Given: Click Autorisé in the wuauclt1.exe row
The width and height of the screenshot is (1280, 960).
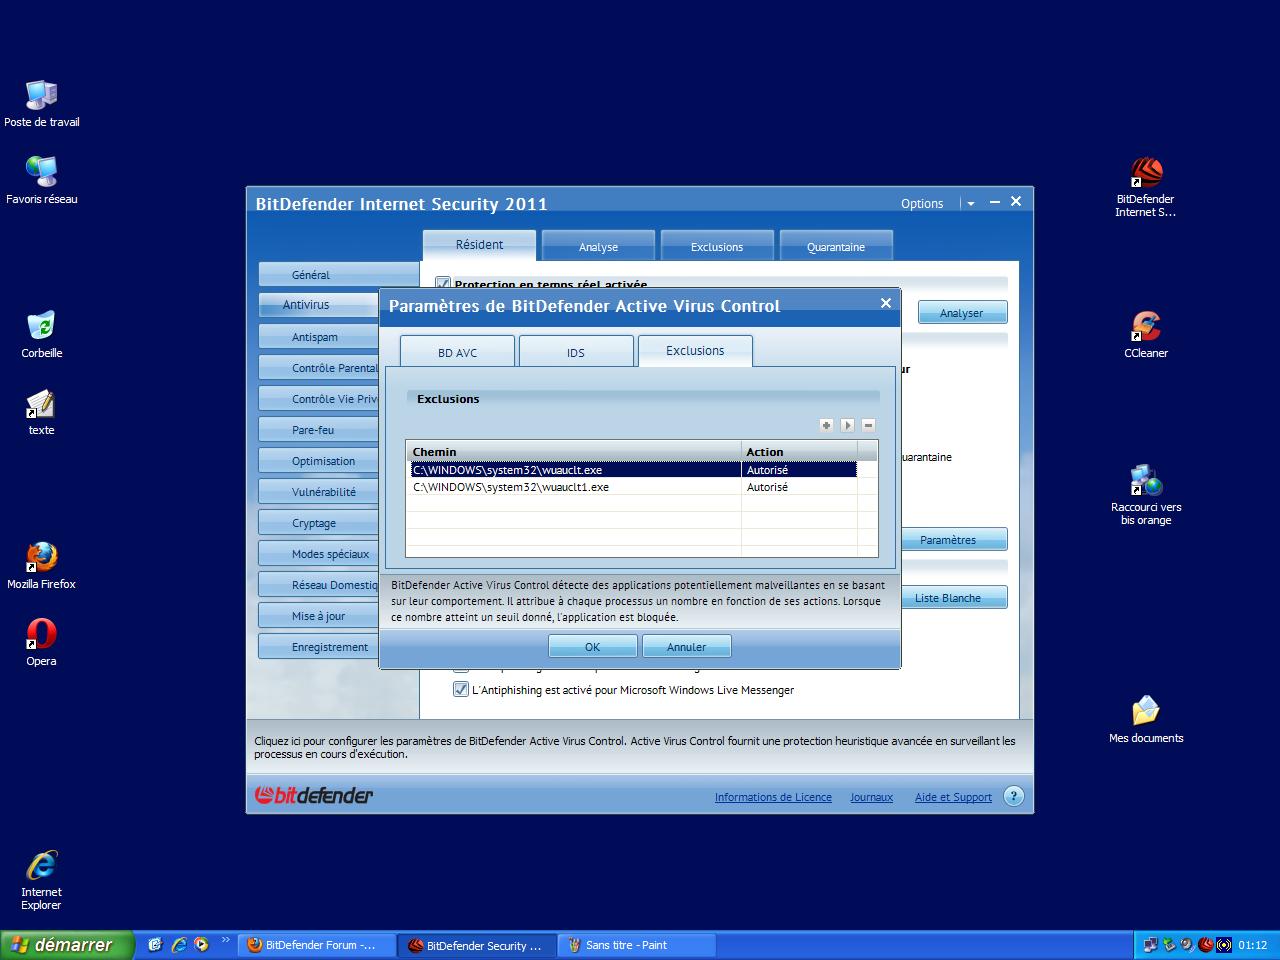Looking at the screenshot, I should pos(767,487).
